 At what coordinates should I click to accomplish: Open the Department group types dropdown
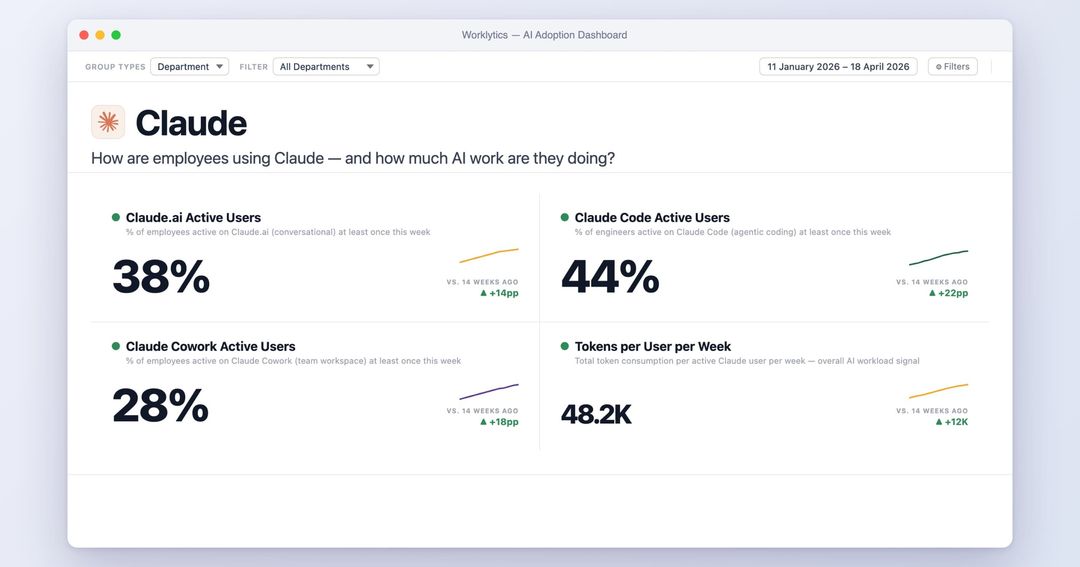(x=189, y=67)
